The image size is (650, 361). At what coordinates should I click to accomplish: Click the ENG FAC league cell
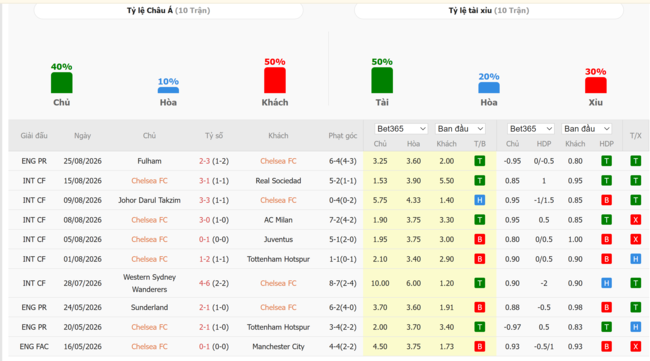34,346
